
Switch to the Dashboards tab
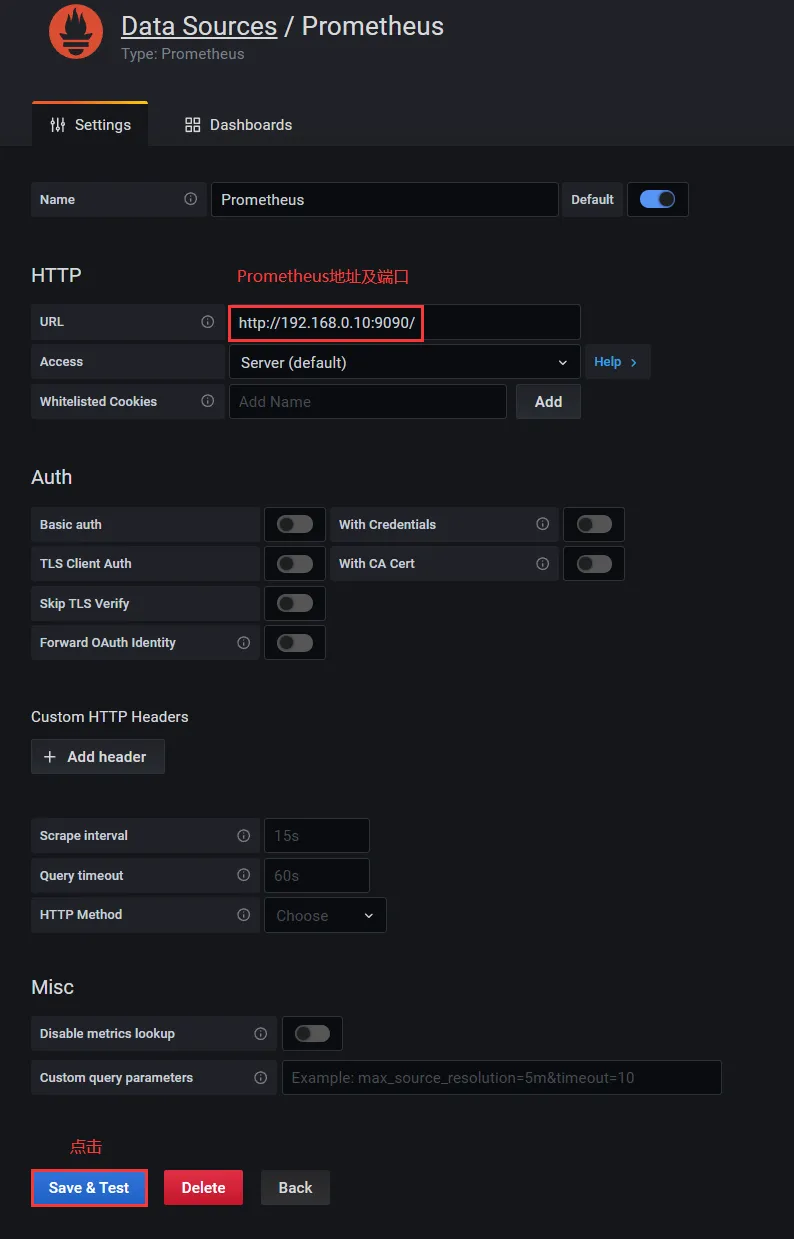[x=238, y=125]
